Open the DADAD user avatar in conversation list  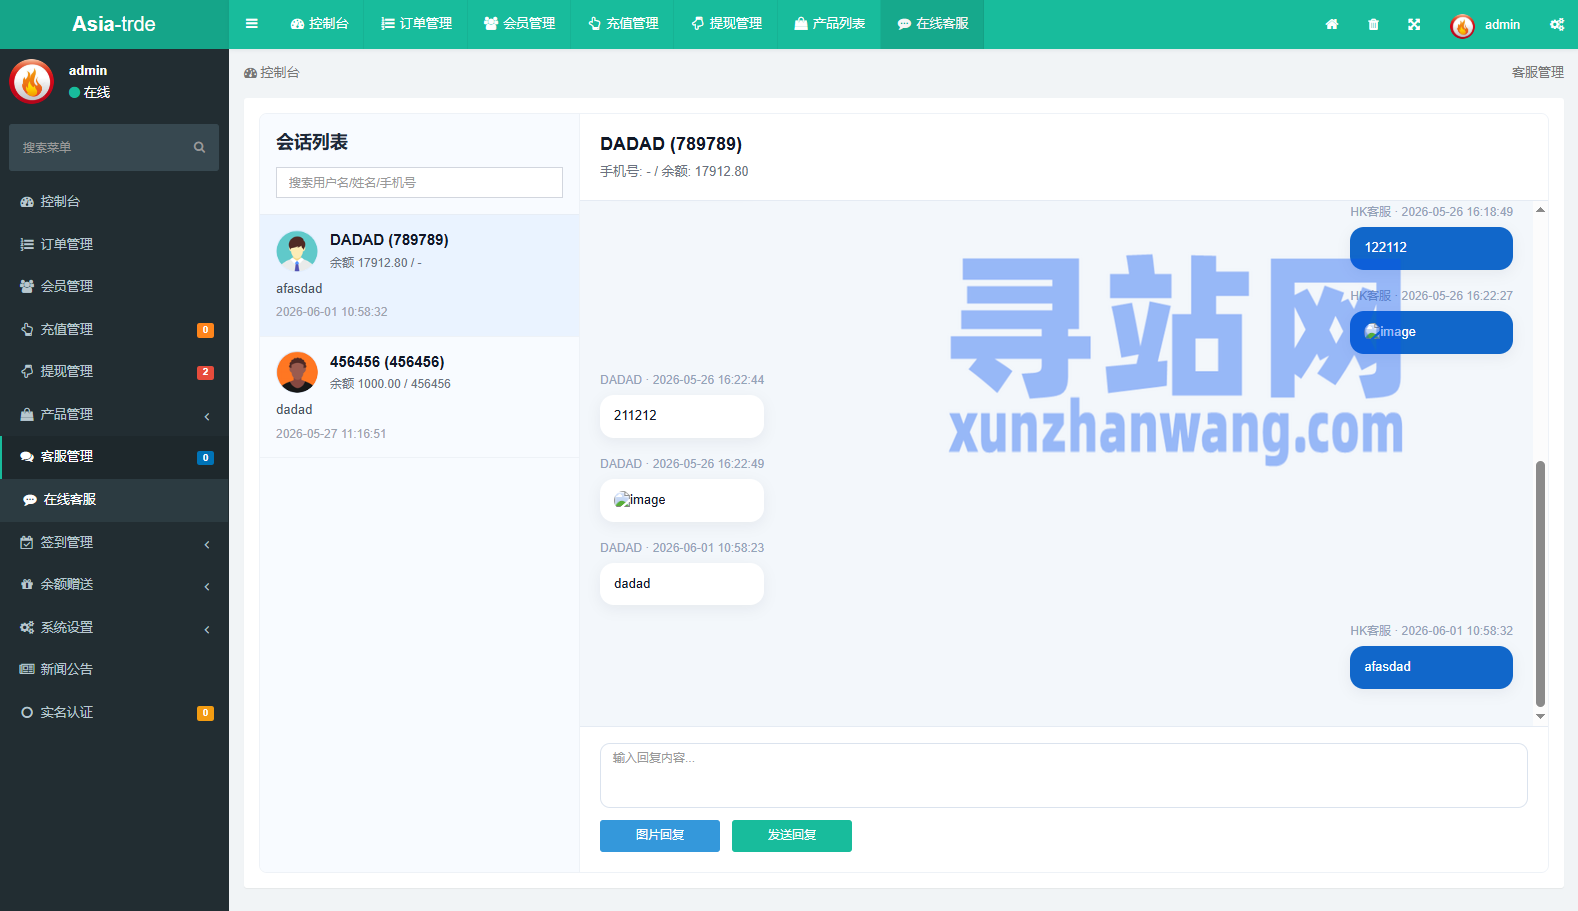tap(297, 251)
